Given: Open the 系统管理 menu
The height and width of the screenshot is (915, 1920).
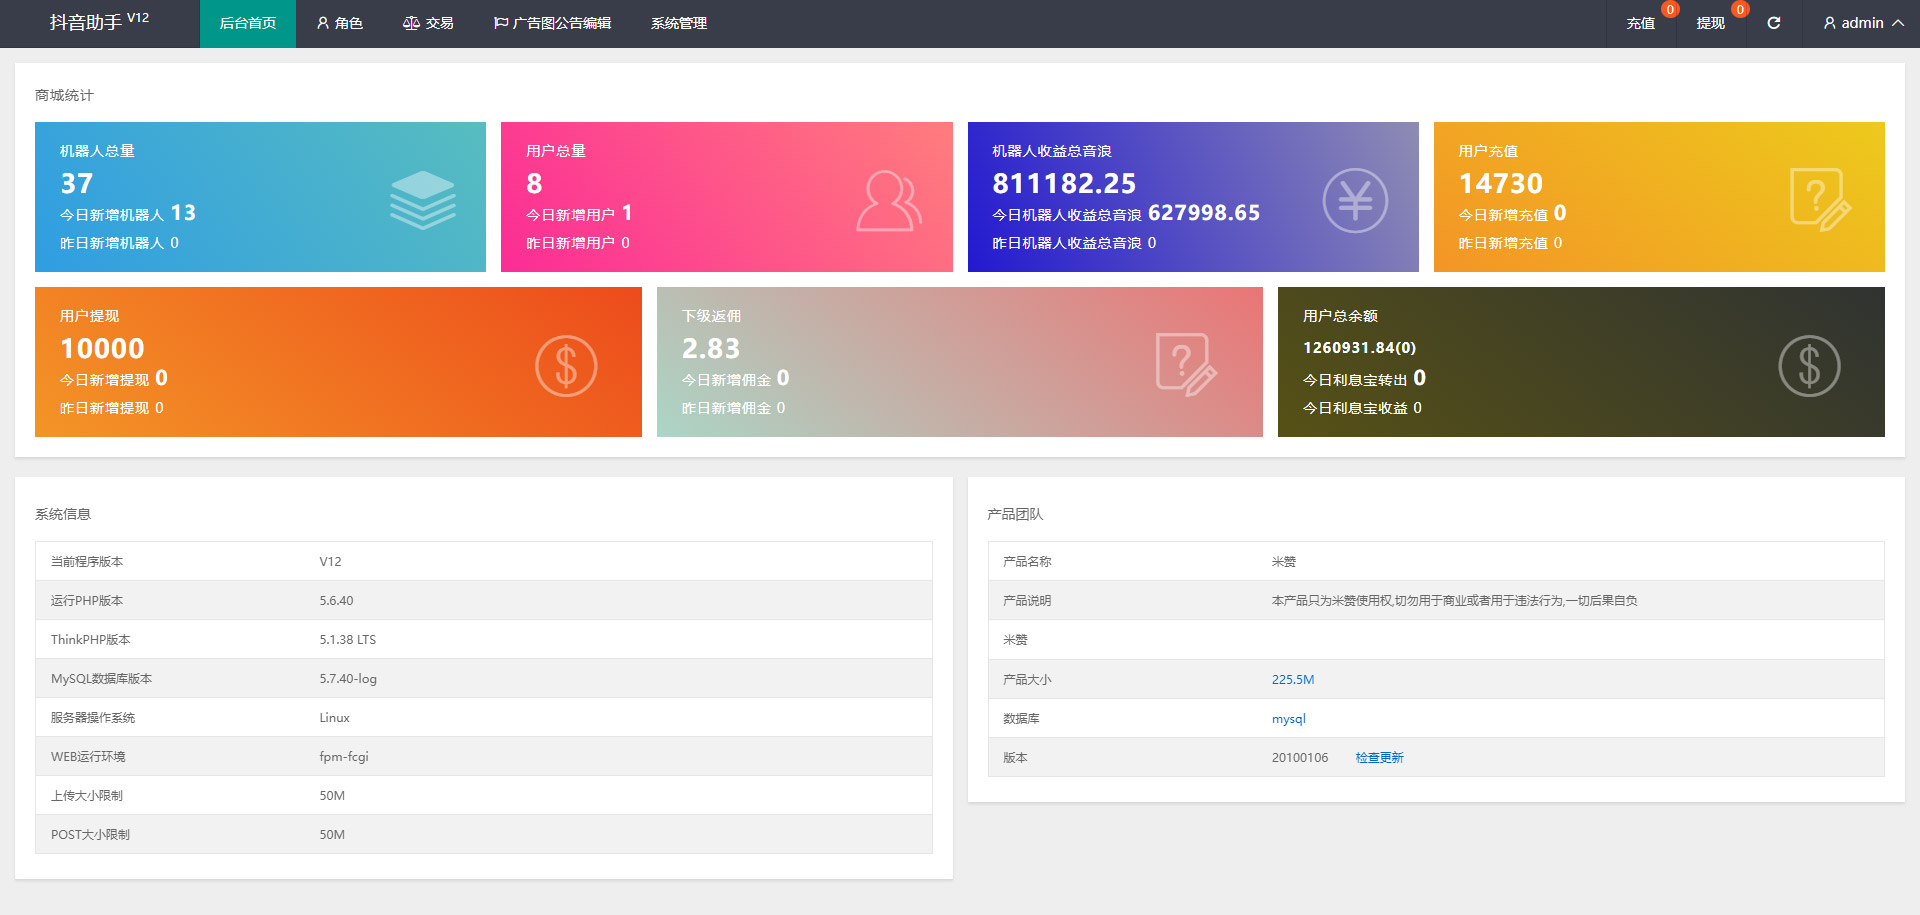Looking at the screenshot, I should pos(679,23).
